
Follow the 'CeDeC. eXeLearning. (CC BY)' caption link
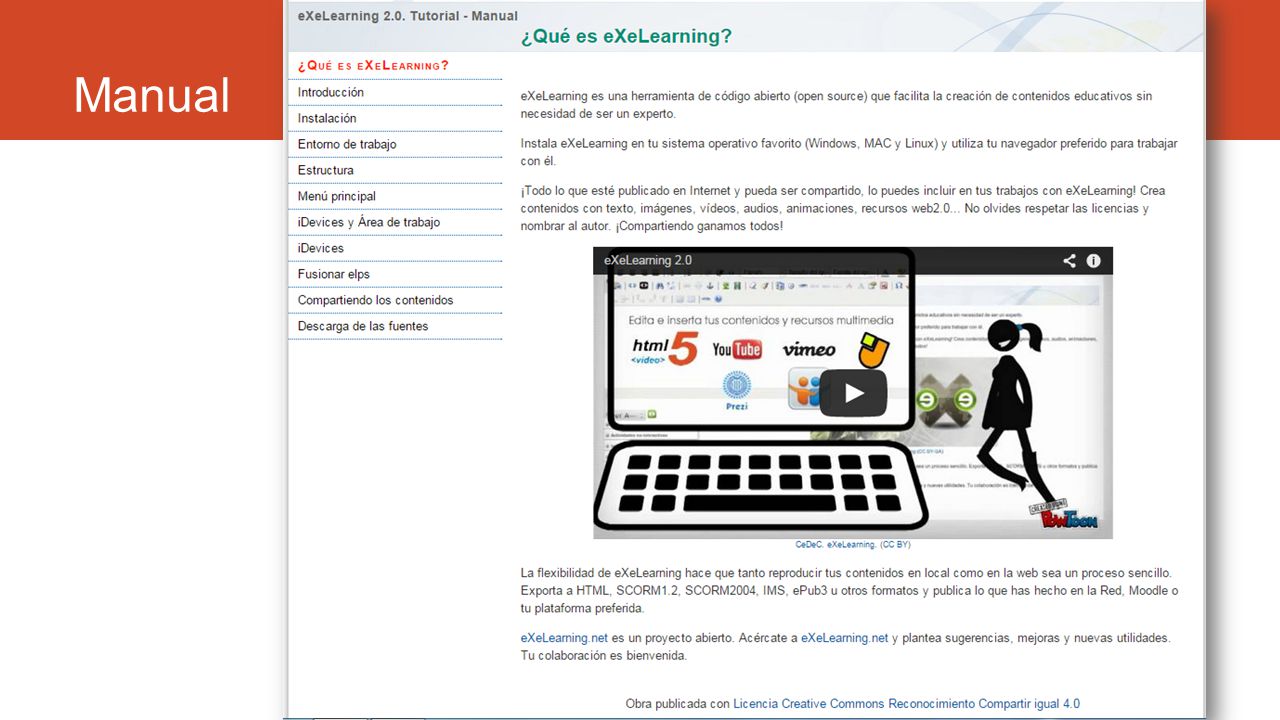[x=853, y=545]
